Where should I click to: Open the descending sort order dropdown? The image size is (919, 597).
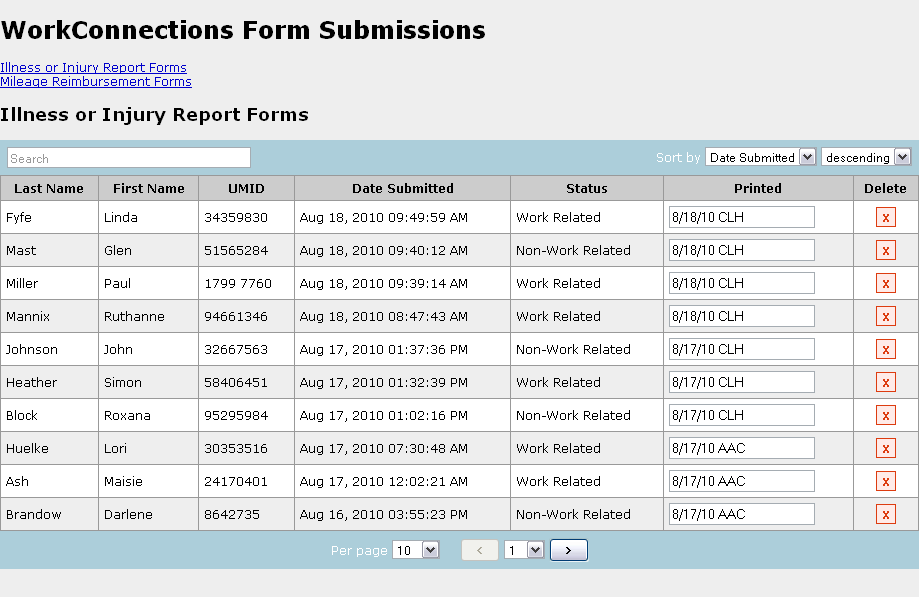coord(866,157)
